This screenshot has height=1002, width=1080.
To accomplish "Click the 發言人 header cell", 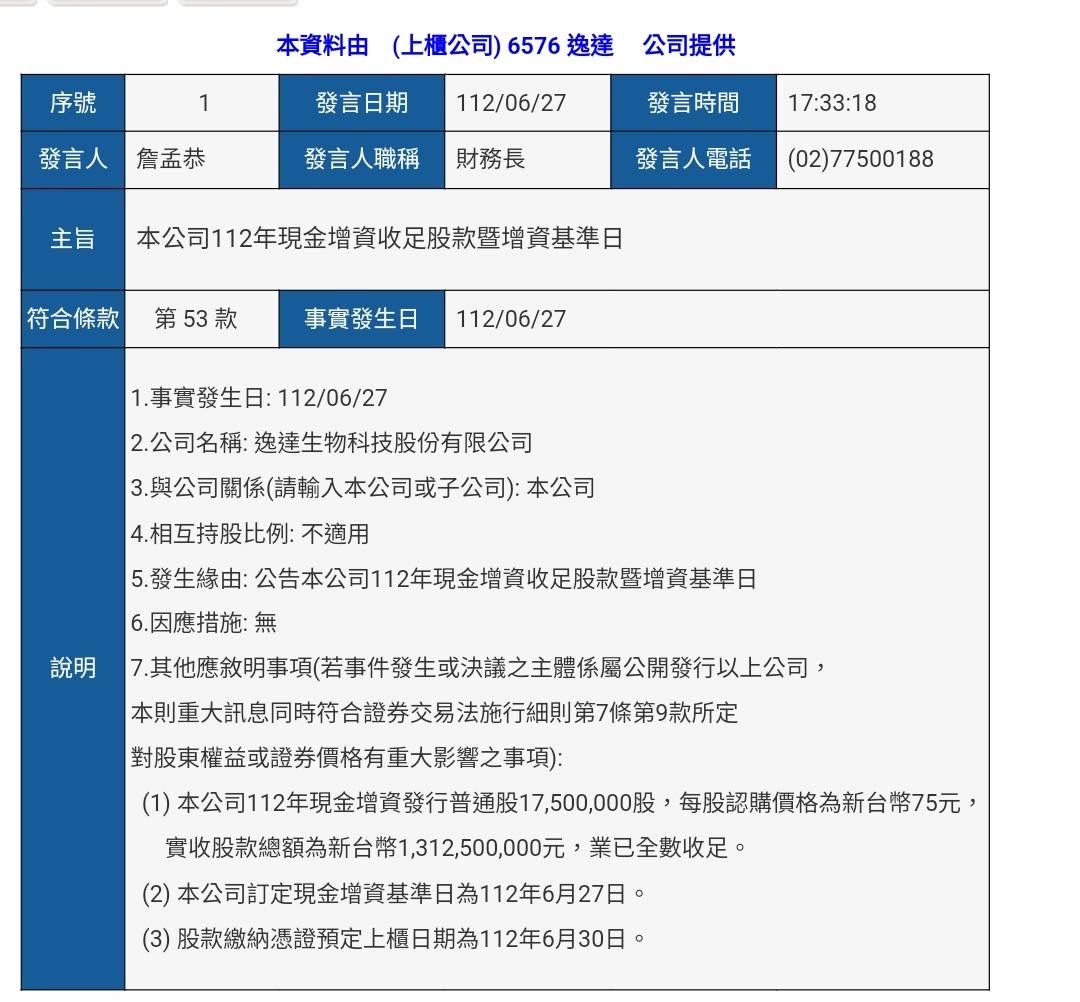I will point(73,160).
